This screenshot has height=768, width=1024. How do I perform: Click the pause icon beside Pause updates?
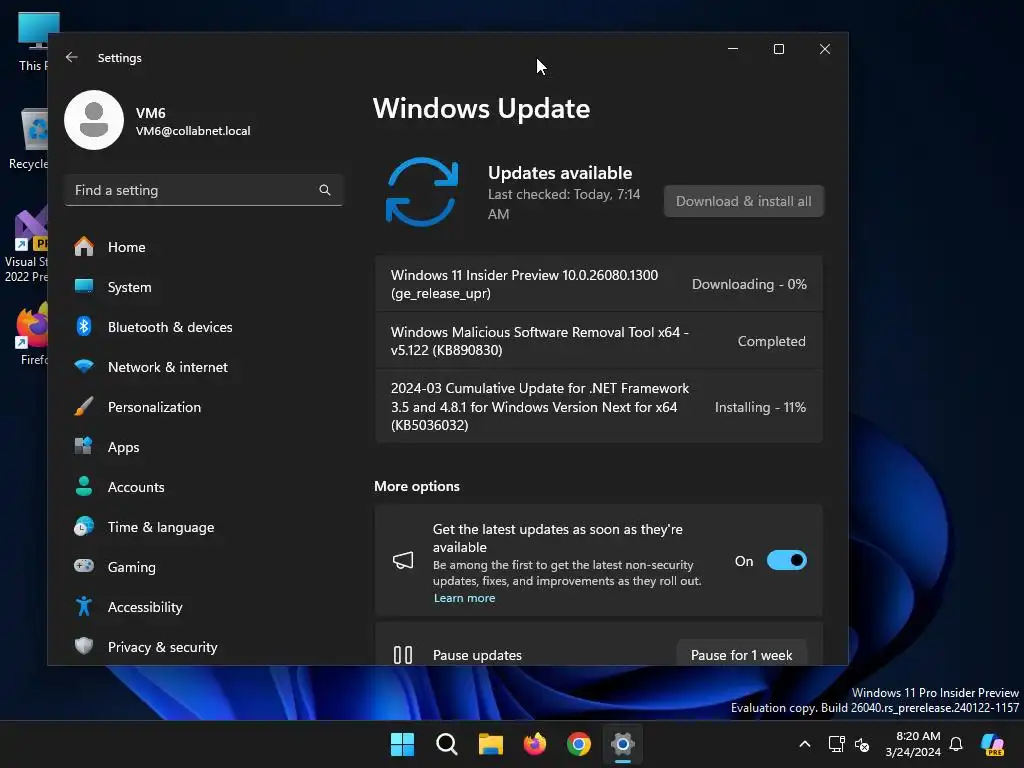(x=403, y=654)
